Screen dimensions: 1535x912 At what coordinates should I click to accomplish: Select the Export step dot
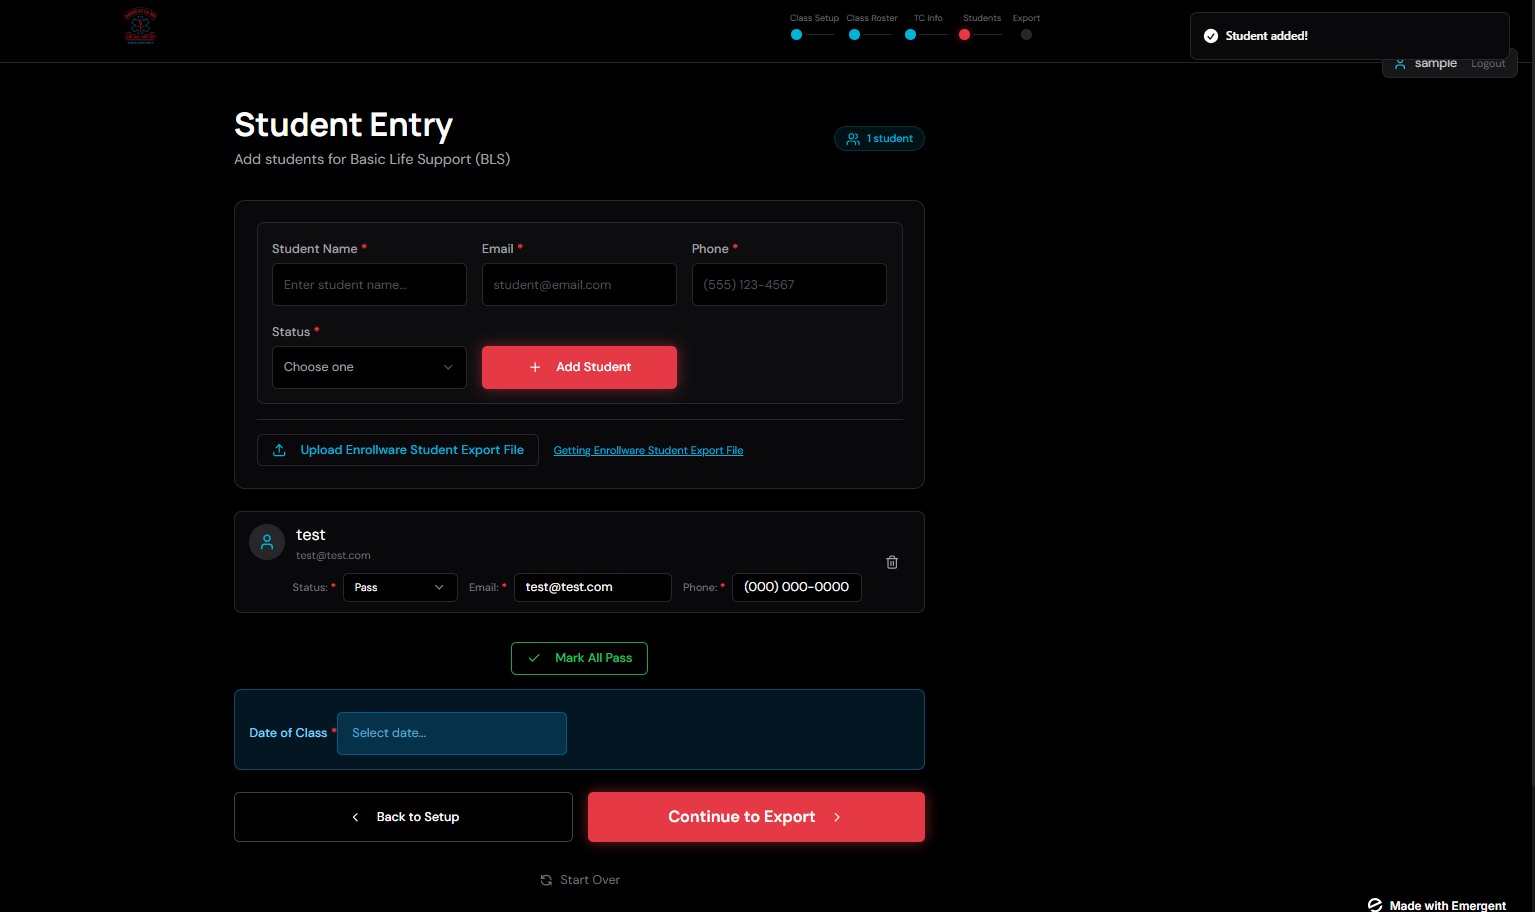(1026, 34)
